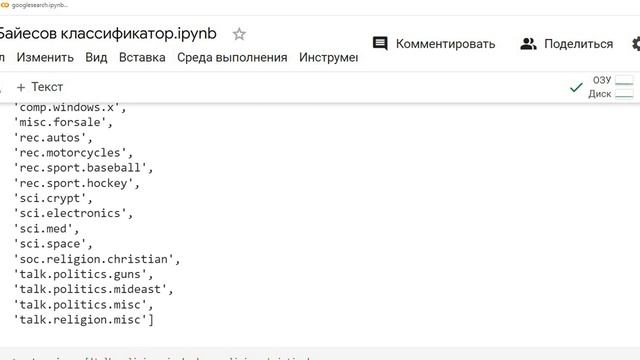Click the 'talk.religion.misc' output line
Viewport: 640px width, 360px height.
click(x=83, y=320)
